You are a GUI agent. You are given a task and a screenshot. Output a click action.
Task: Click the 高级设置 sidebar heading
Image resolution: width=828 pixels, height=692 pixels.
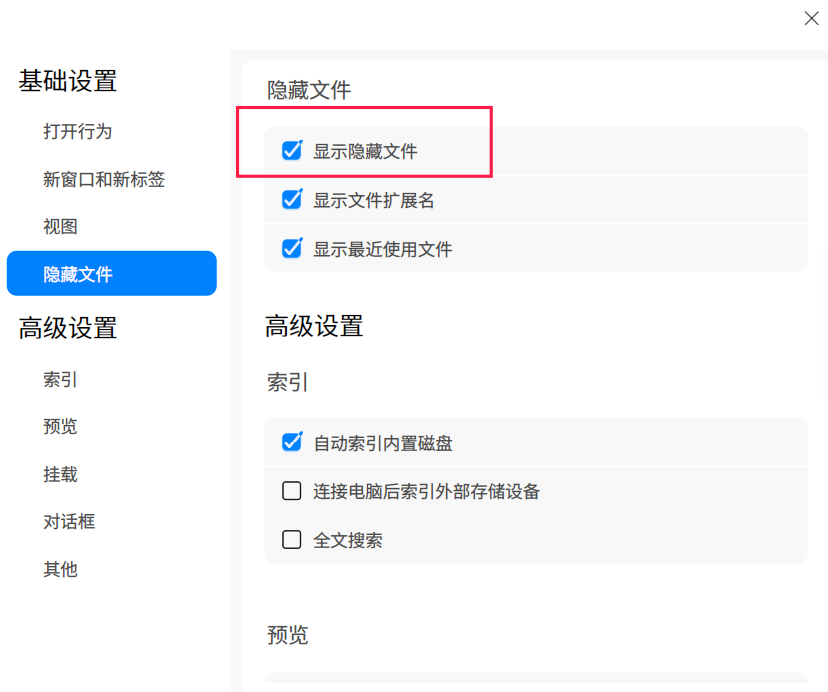68,328
